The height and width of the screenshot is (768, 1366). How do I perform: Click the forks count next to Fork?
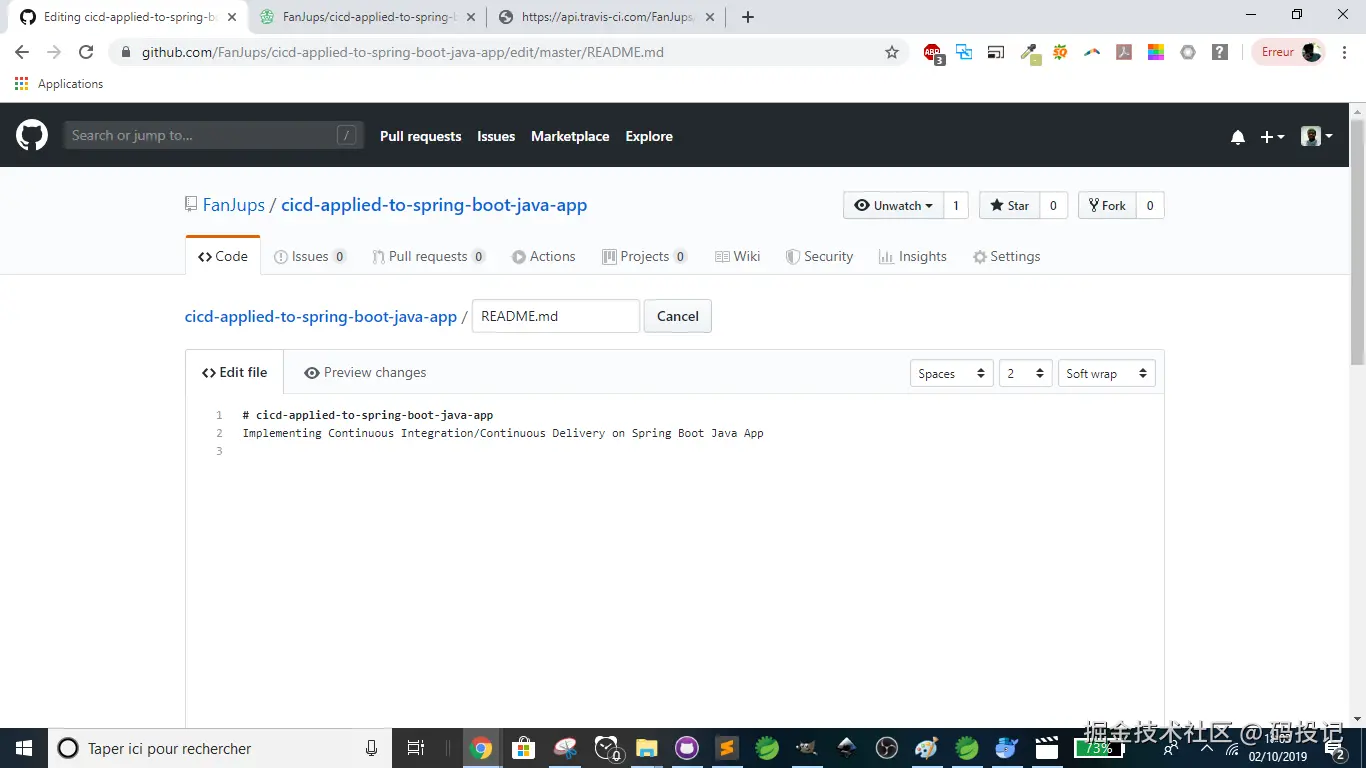click(1150, 206)
